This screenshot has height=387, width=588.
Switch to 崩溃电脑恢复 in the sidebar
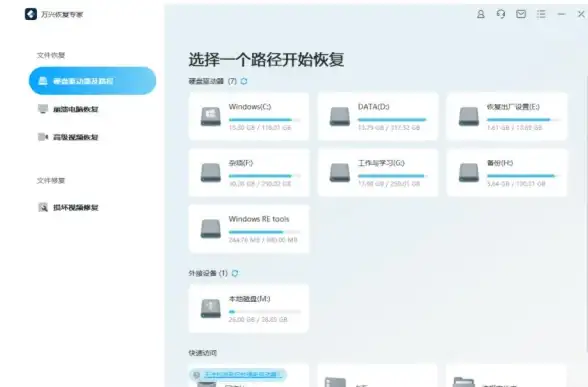68,109
